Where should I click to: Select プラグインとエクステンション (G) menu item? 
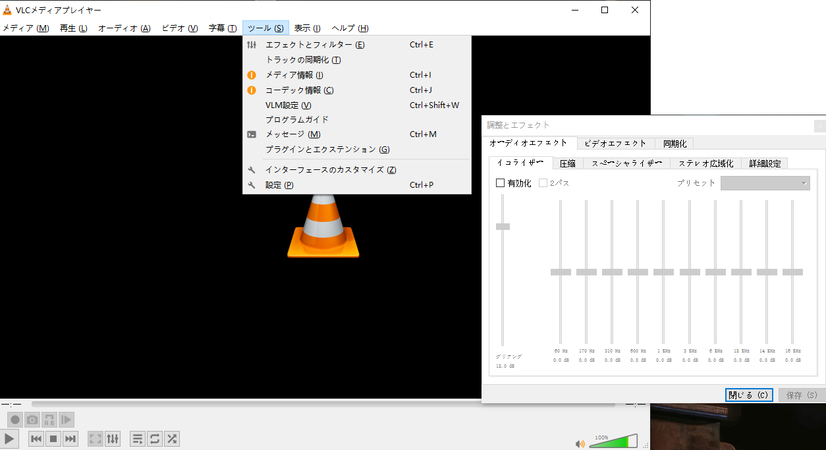(x=357, y=150)
